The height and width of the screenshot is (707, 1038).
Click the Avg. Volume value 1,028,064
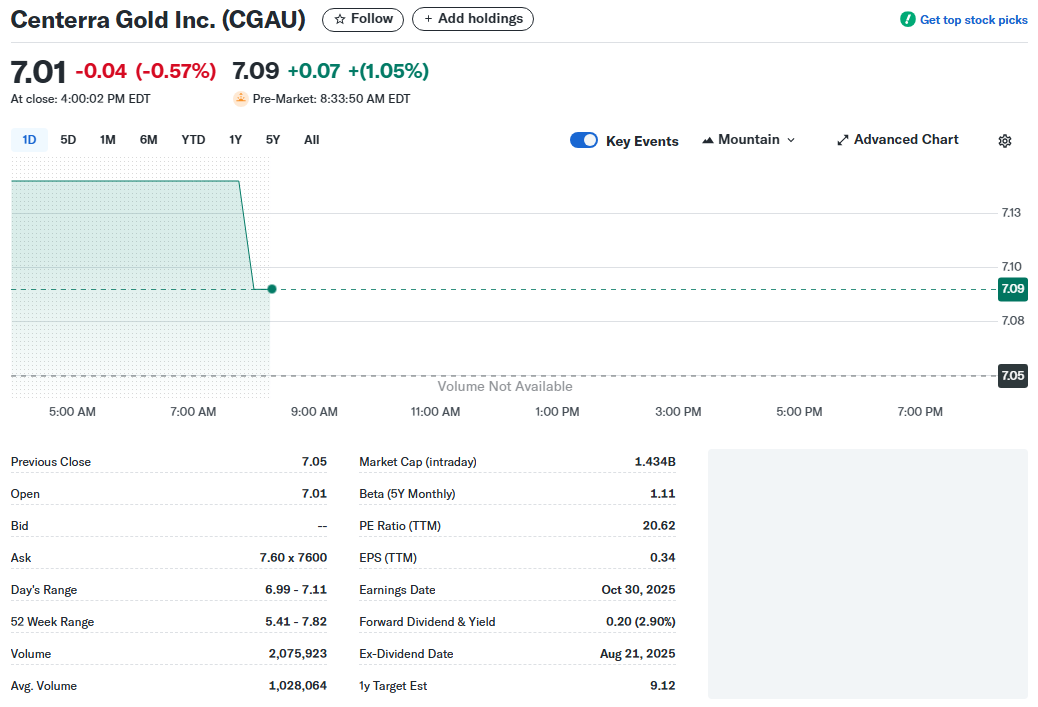pos(298,685)
